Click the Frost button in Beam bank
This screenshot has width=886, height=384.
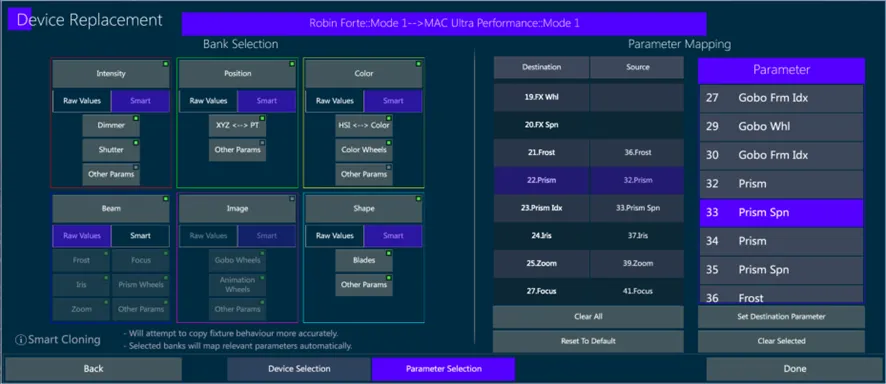(81, 261)
